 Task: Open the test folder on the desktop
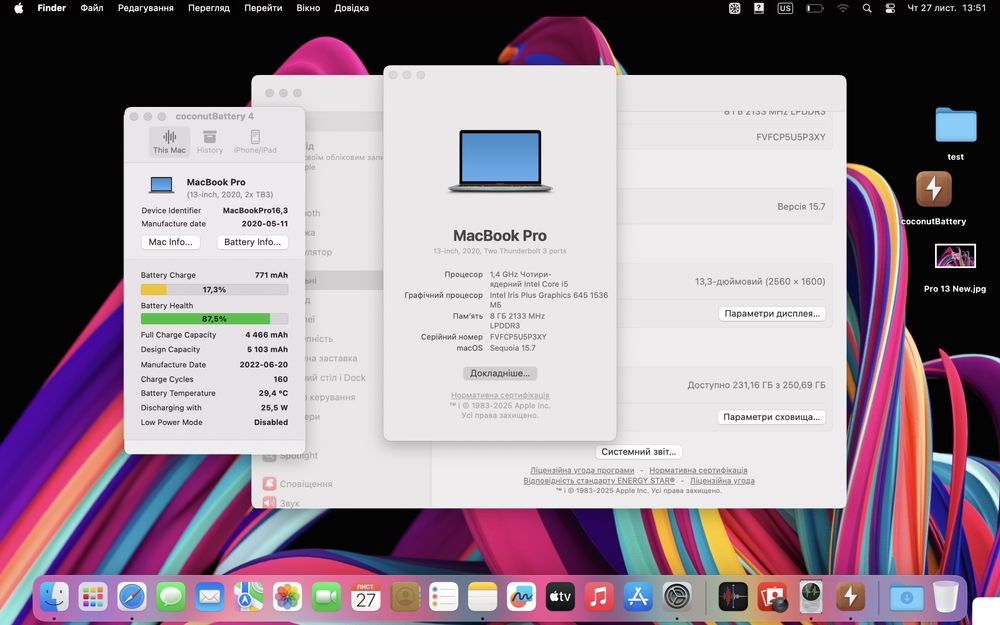tap(955, 125)
